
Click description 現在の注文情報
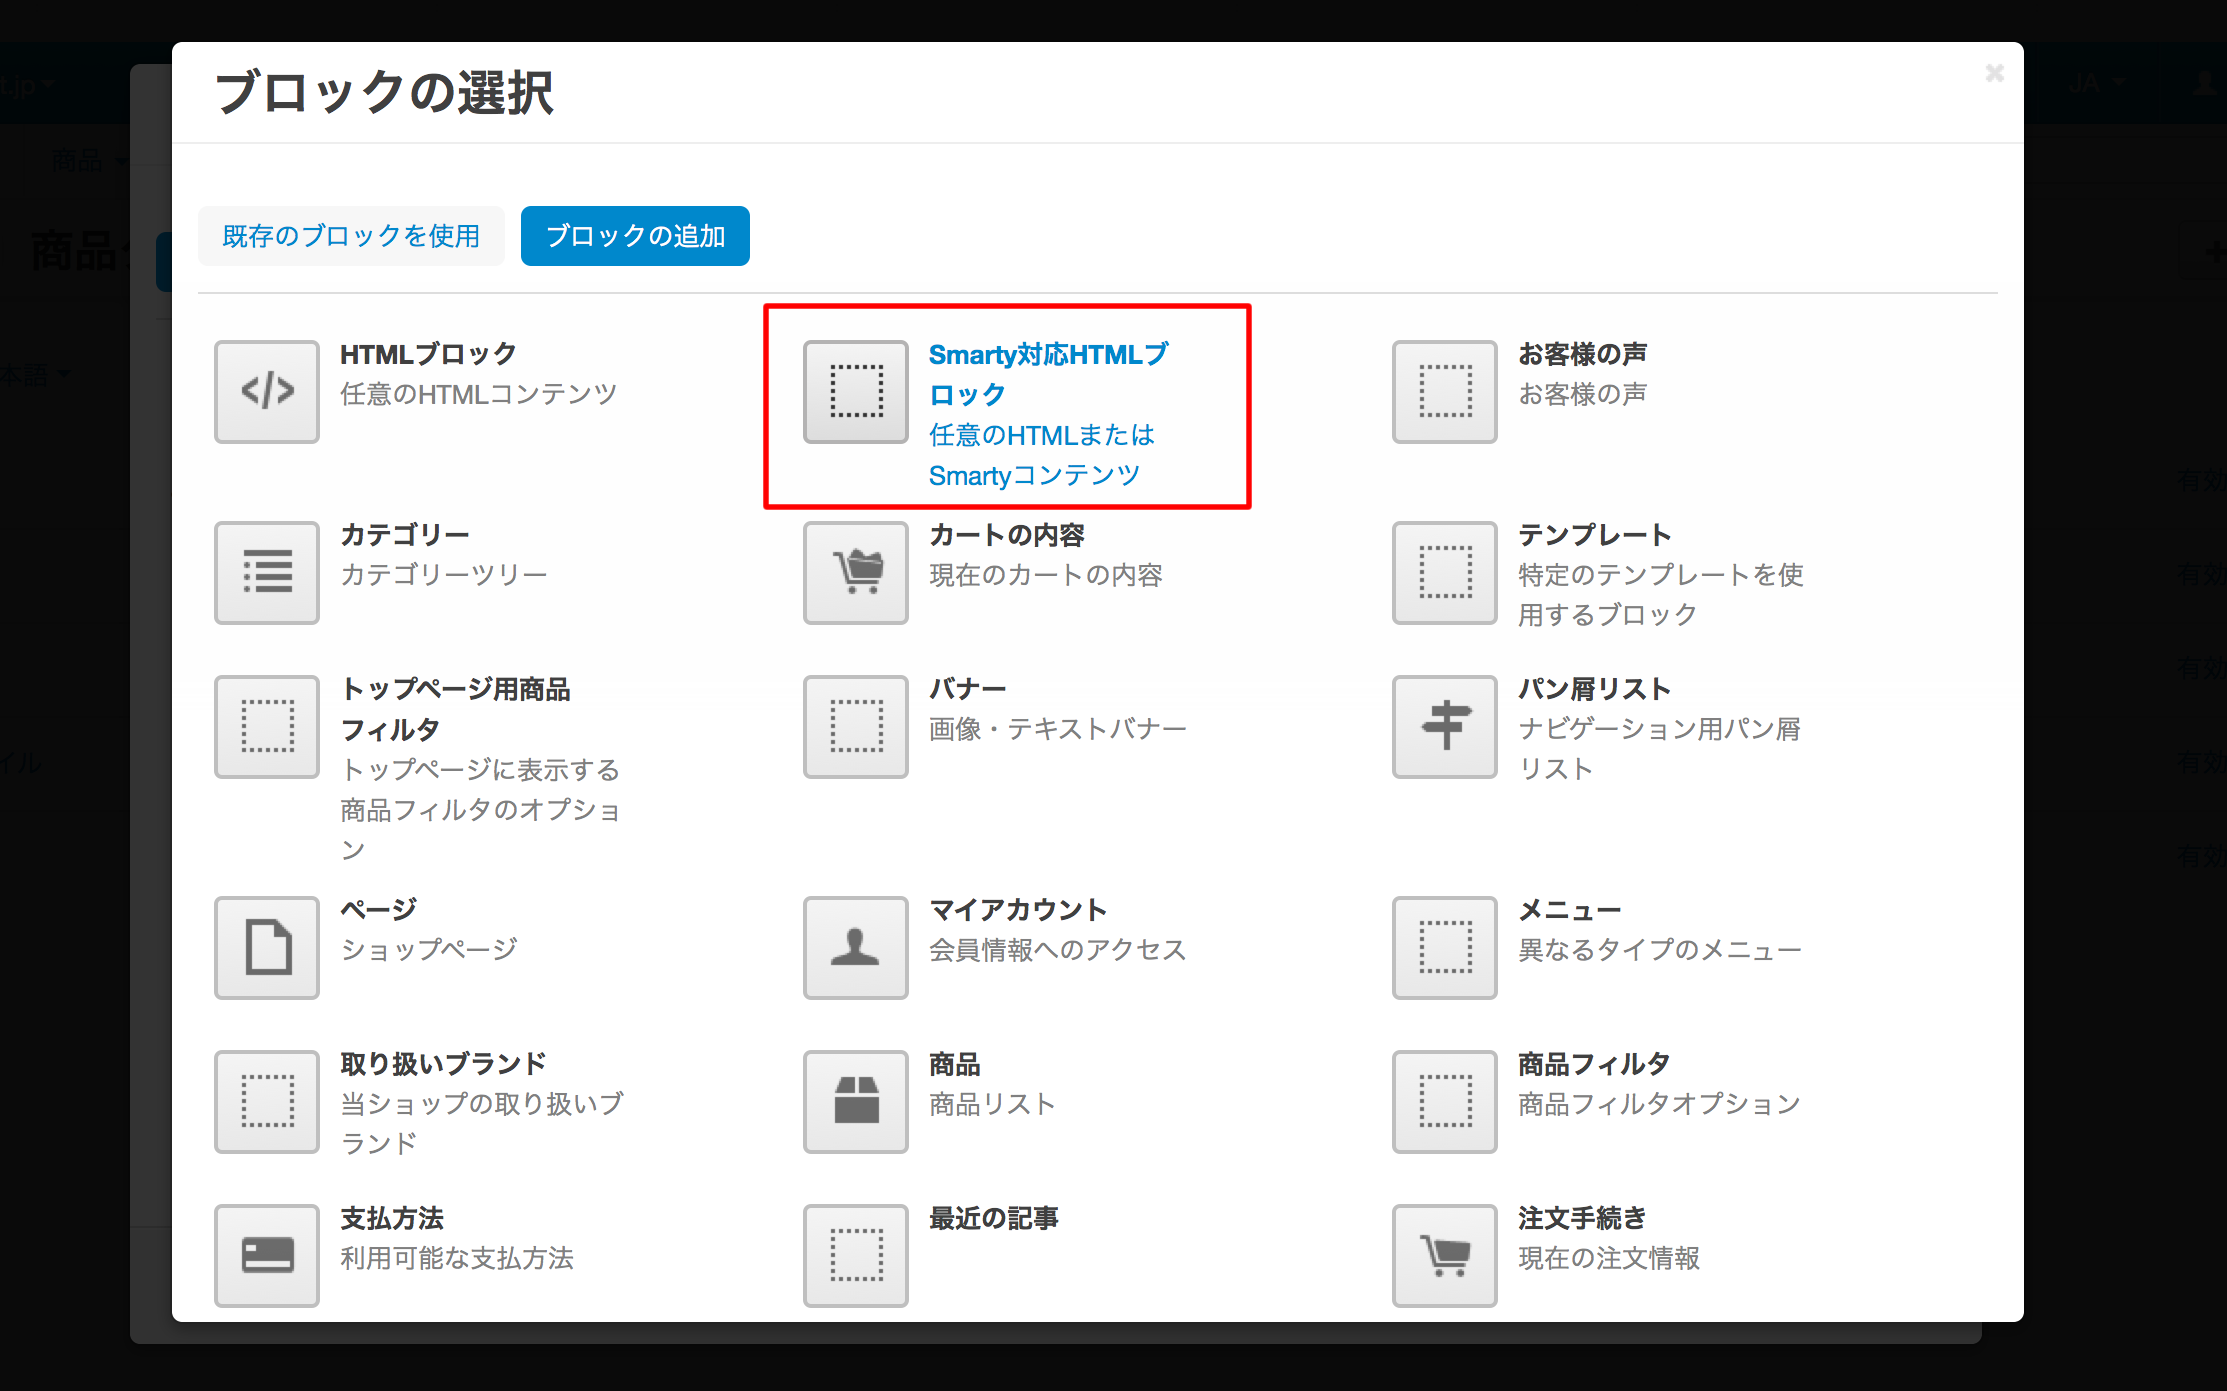pos(1609,1258)
